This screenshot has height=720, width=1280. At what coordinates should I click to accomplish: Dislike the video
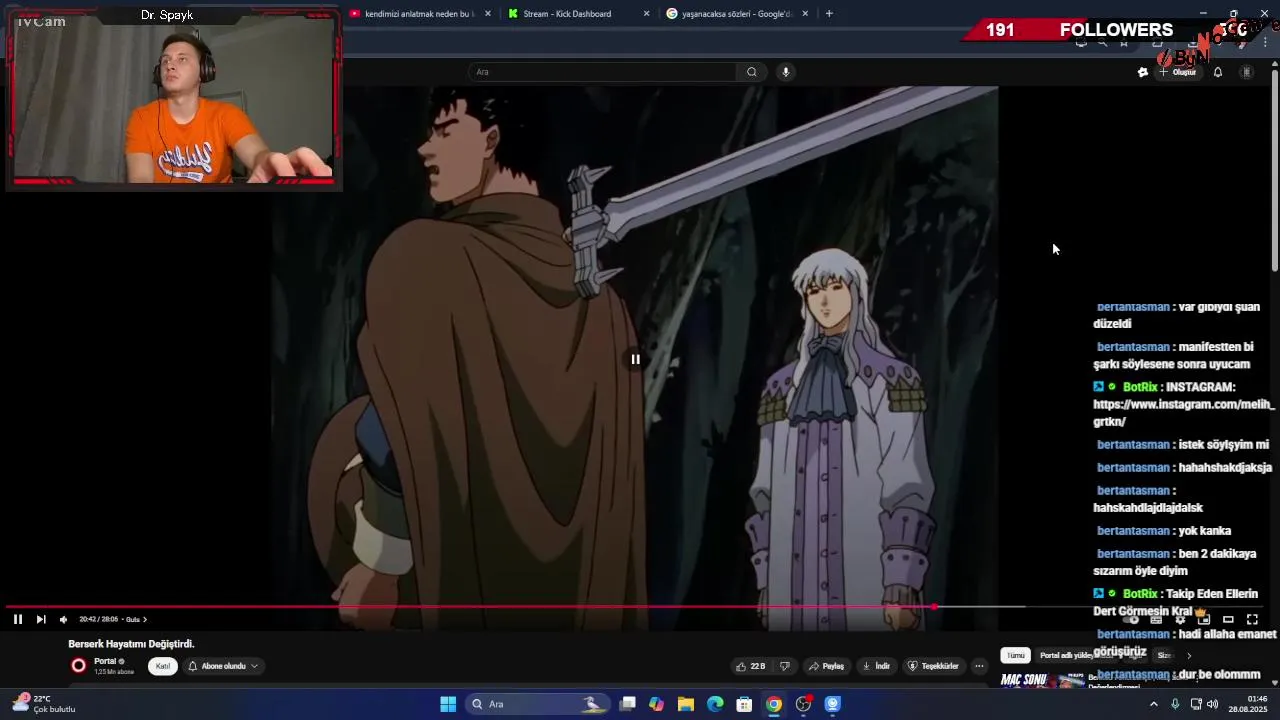(x=785, y=666)
